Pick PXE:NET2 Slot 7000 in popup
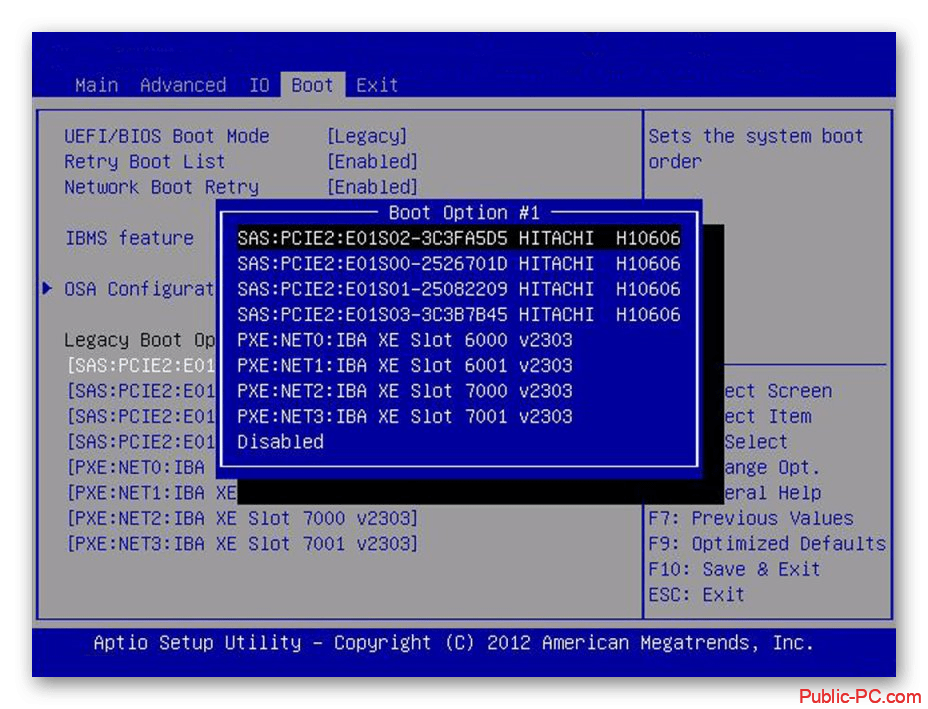Screen dimensions: 928x709 click(x=404, y=391)
